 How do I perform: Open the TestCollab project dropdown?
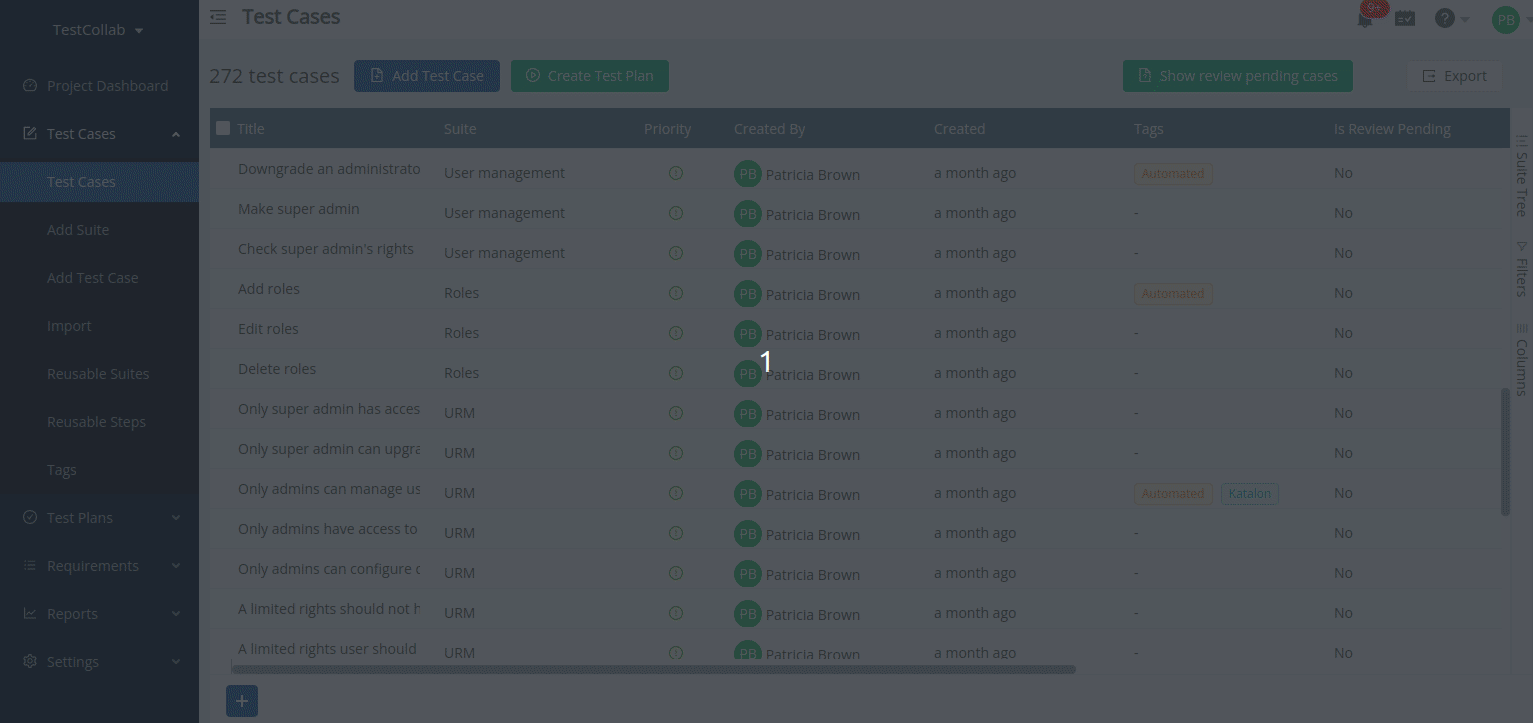click(x=98, y=30)
